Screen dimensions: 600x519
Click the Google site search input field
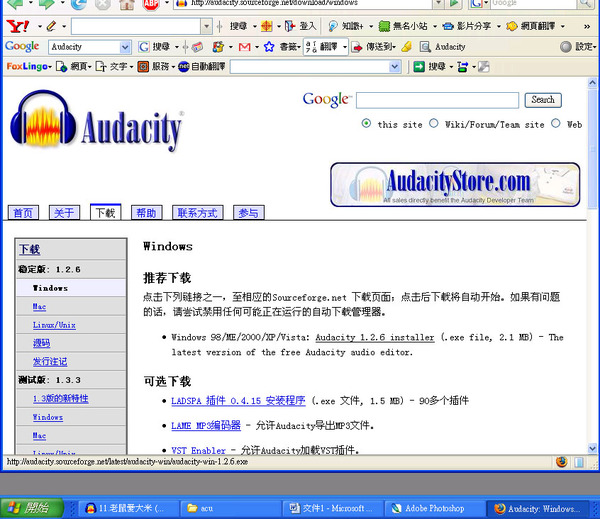[x=437, y=100]
